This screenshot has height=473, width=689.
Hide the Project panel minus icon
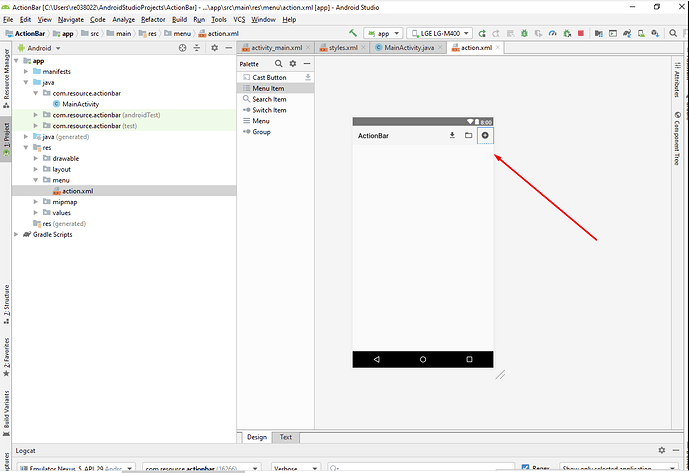tap(228, 48)
